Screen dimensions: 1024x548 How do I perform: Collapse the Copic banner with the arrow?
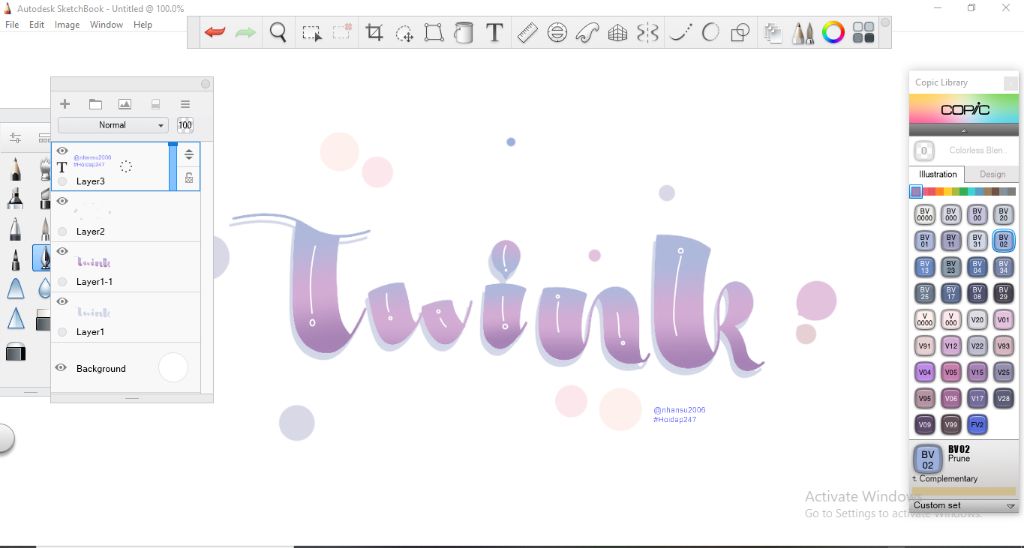[x=964, y=131]
